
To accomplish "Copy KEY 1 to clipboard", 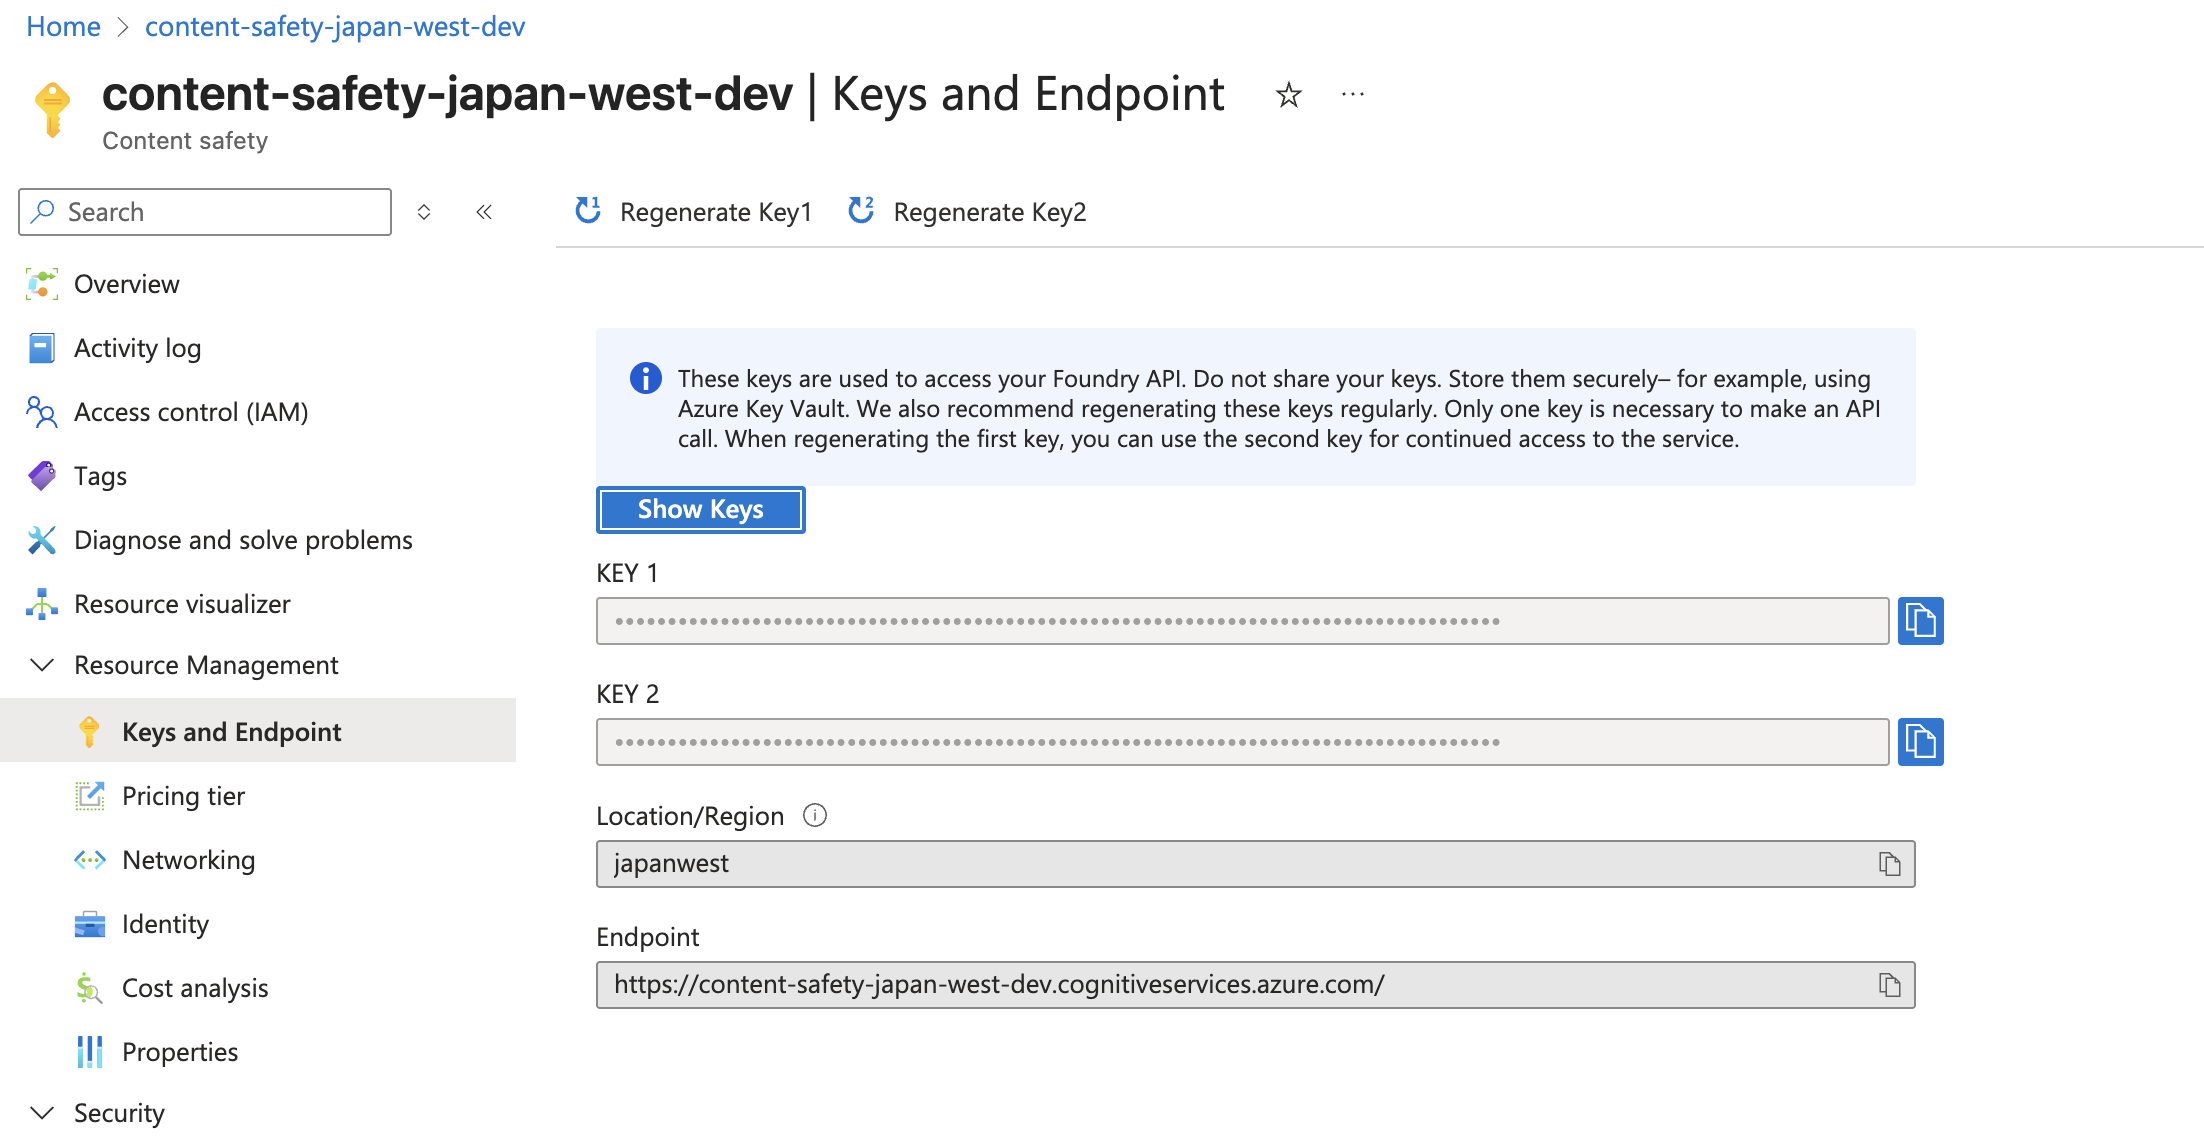I will tap(1920, 621).
